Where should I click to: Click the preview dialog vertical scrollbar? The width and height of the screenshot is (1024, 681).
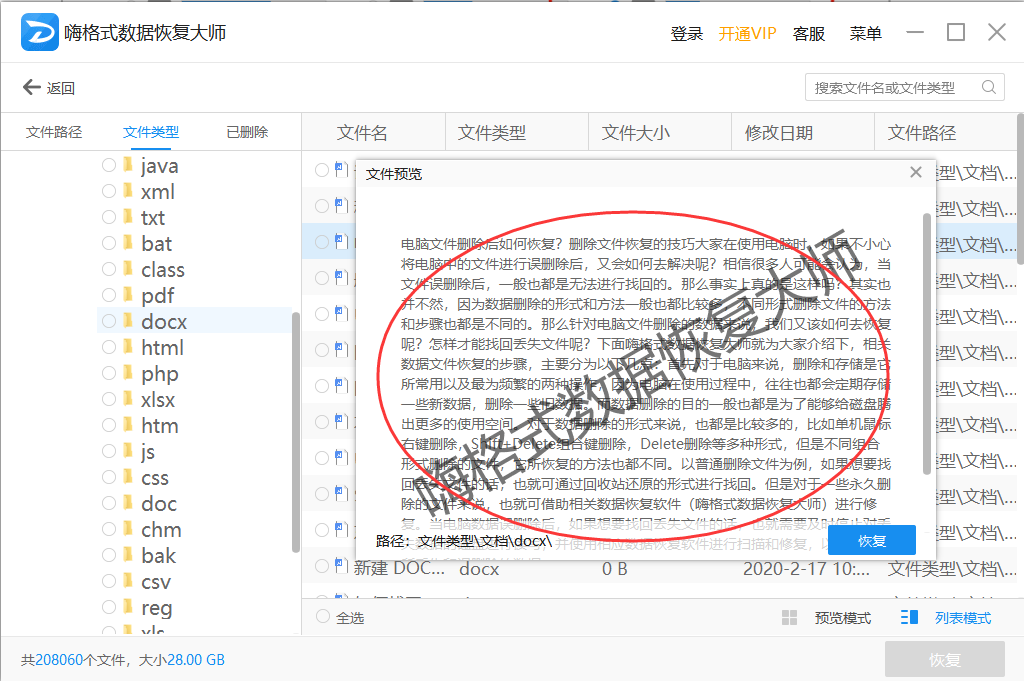pyautogui.click(x=926, y=343)
